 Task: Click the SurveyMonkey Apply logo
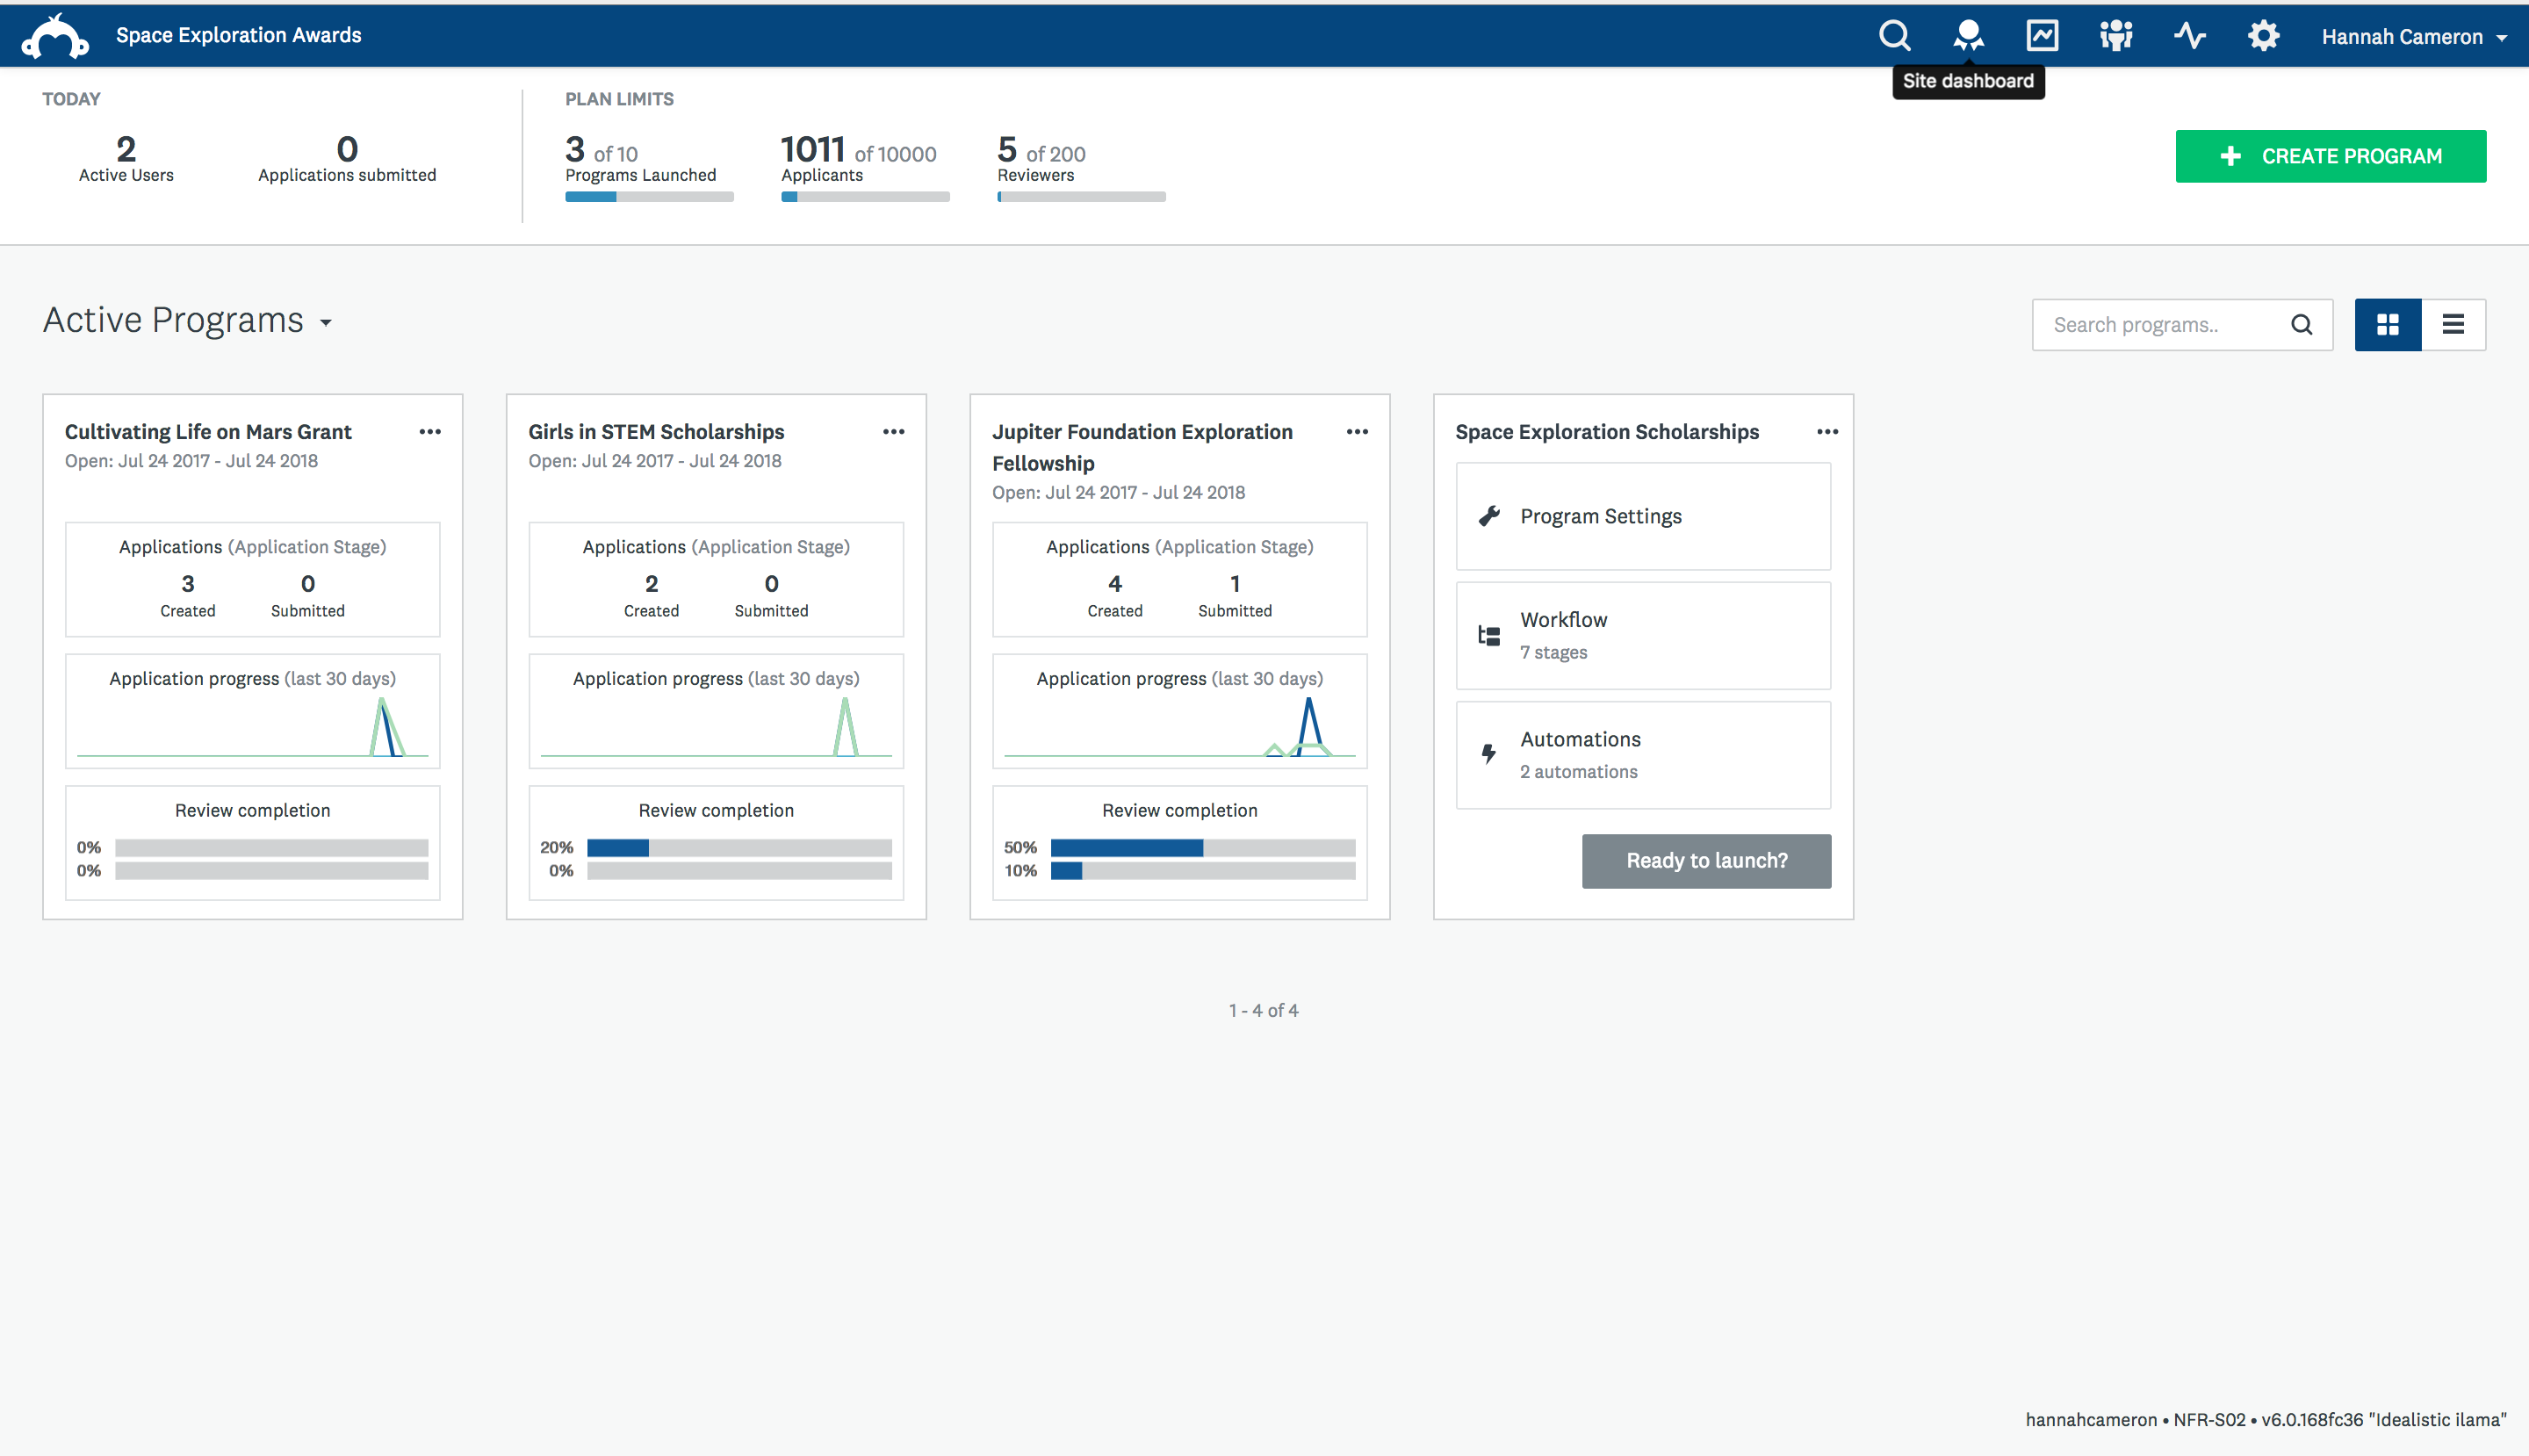[x=55, y=35]
